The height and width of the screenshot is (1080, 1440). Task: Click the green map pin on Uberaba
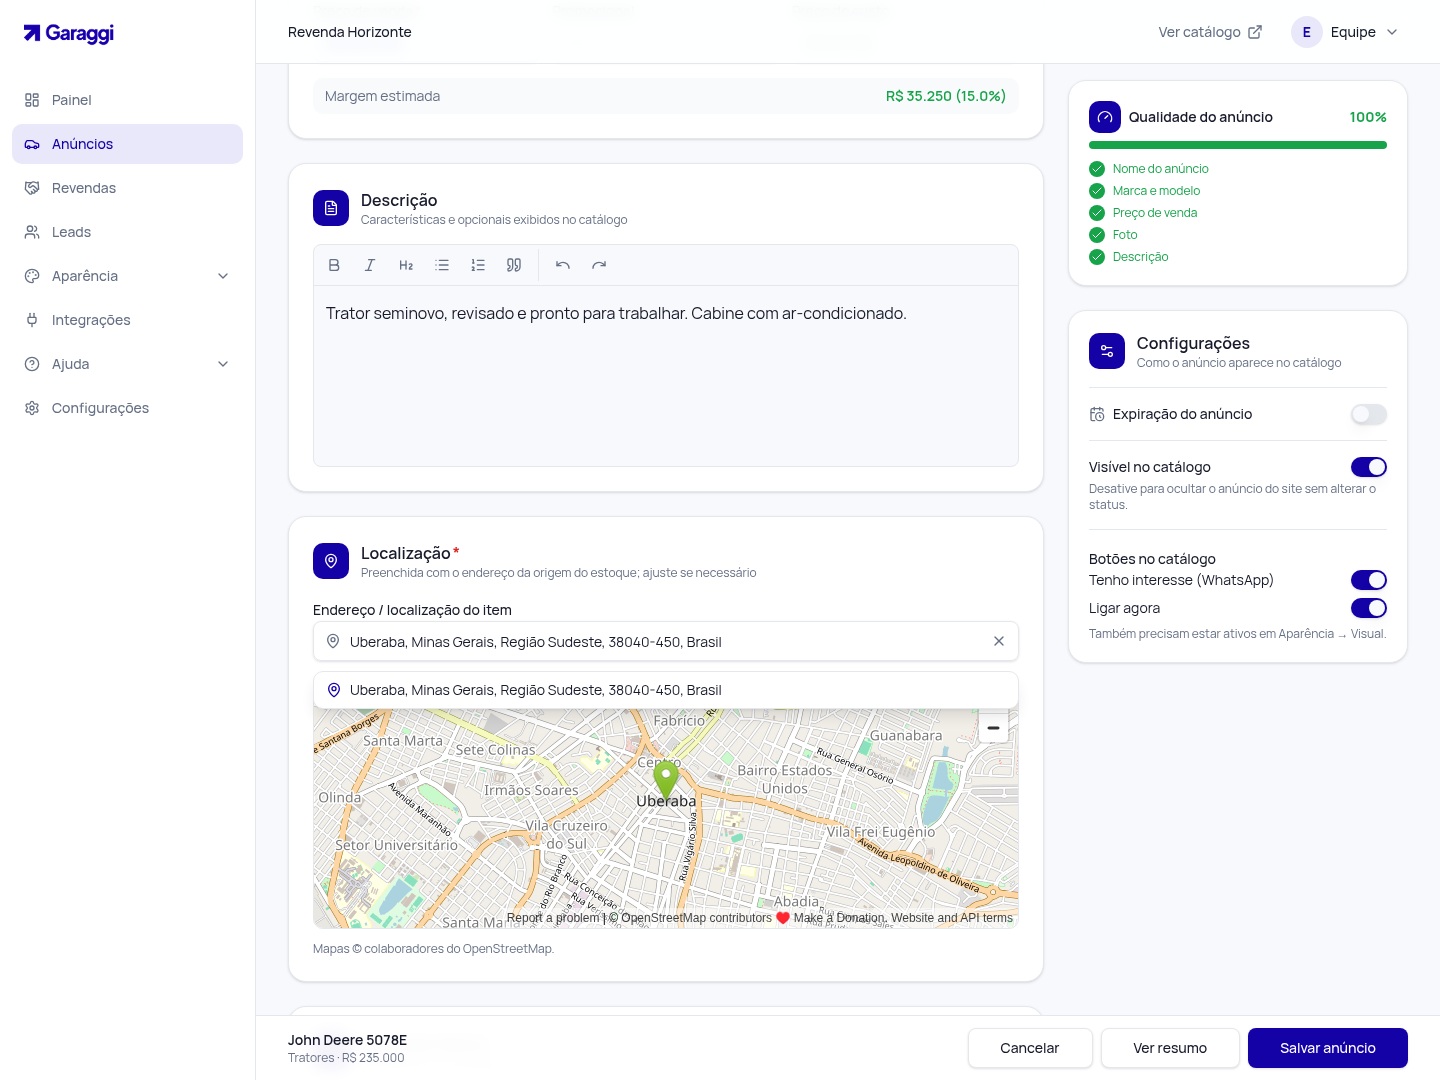[666, 780]
